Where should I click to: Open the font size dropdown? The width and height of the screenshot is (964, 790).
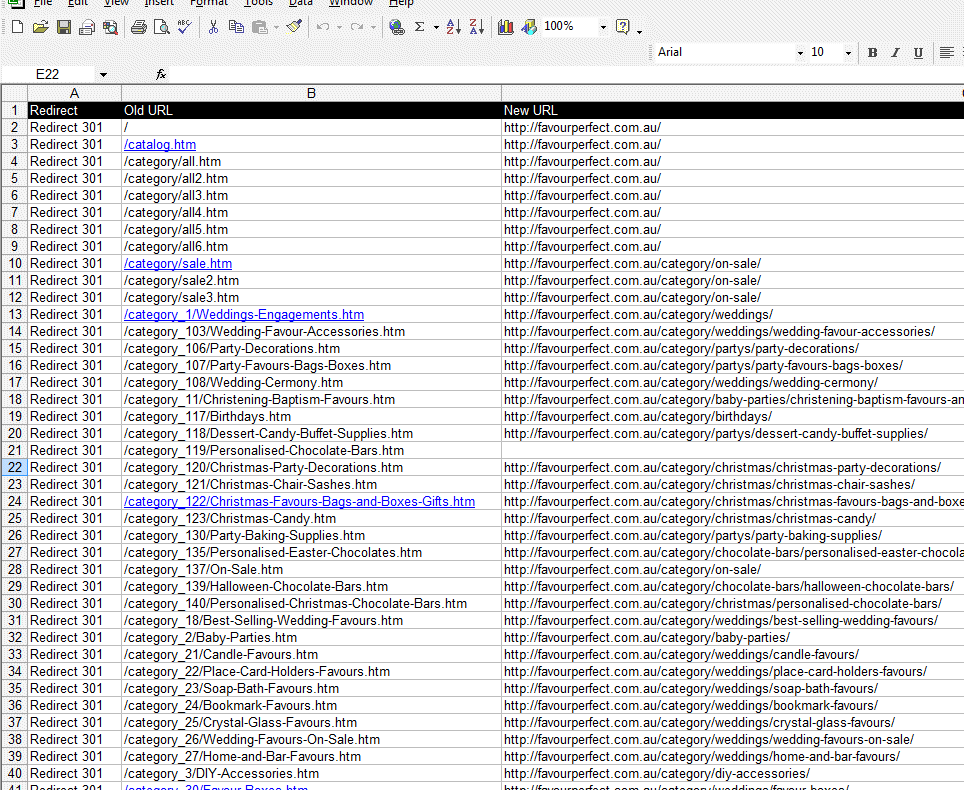pos(848,53)
